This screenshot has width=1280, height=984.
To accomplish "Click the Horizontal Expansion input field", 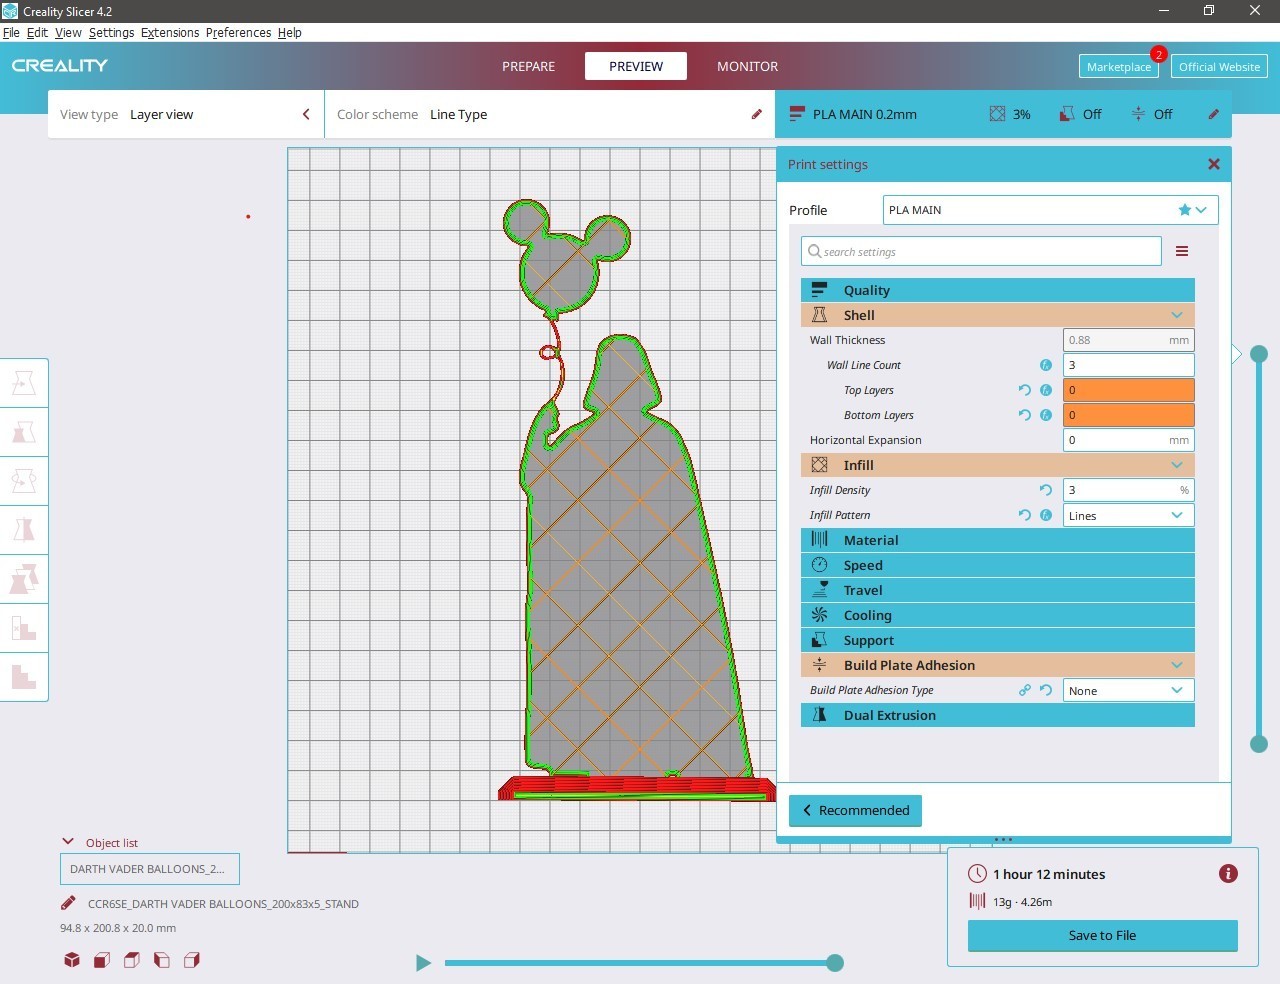I will pos(1128,440).
